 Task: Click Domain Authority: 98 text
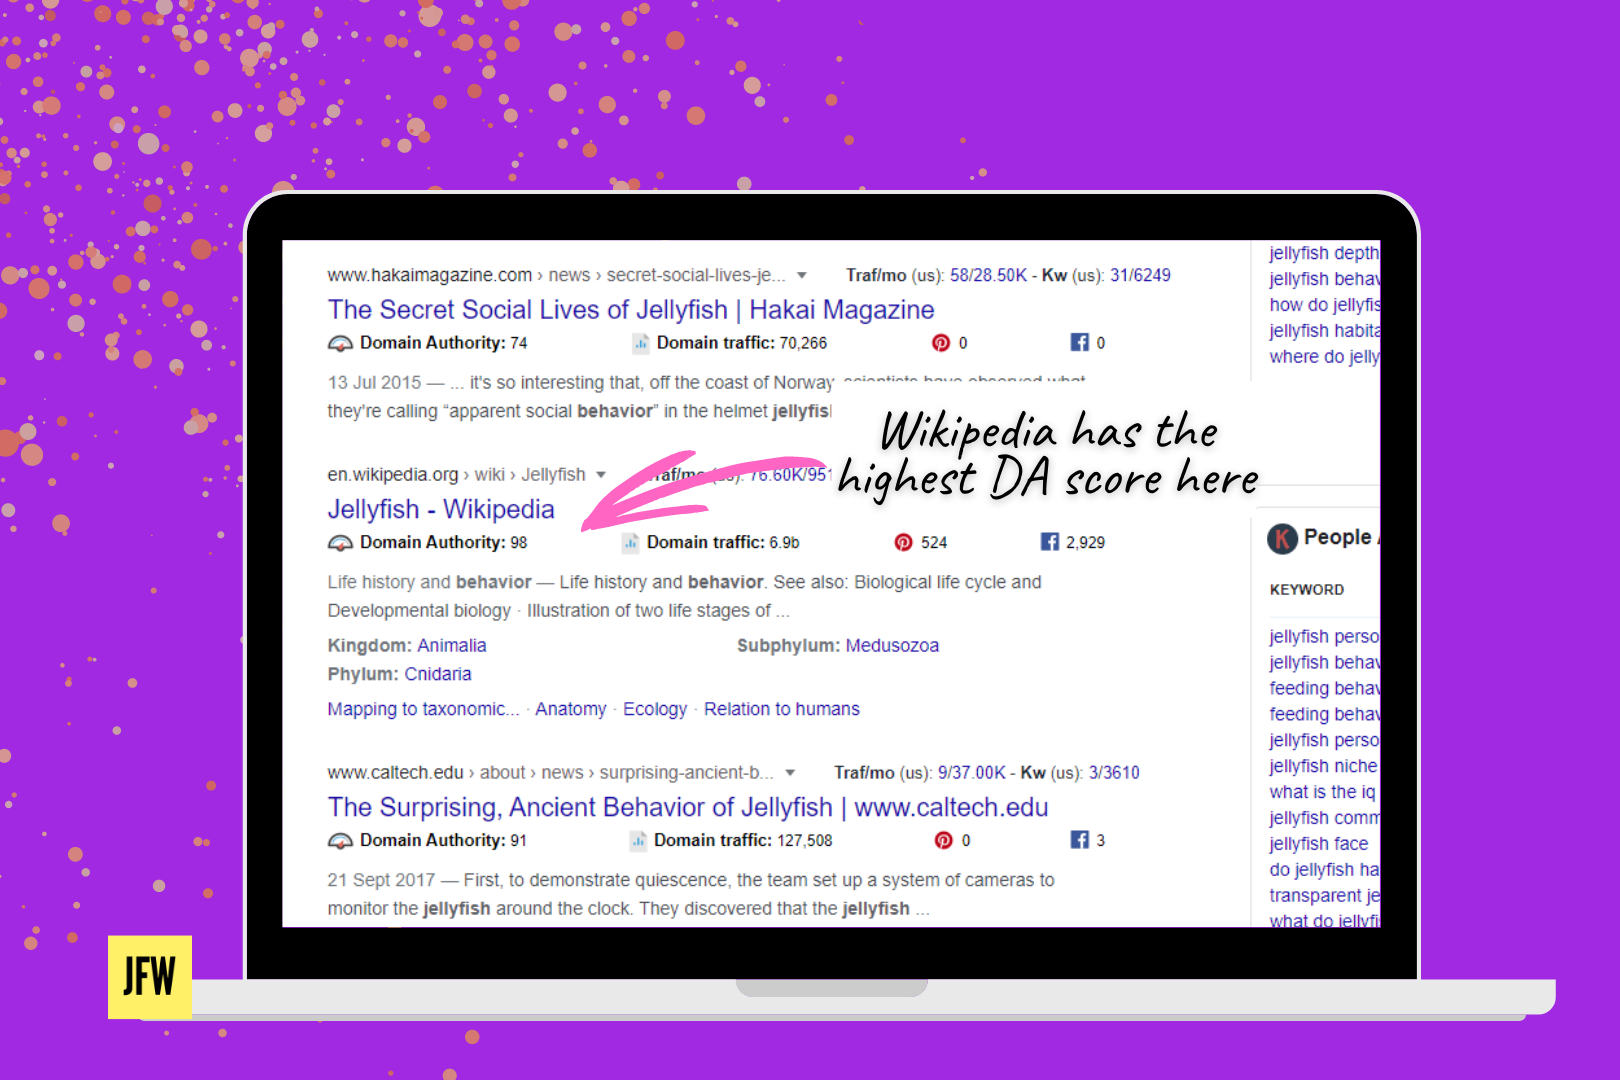443,542
